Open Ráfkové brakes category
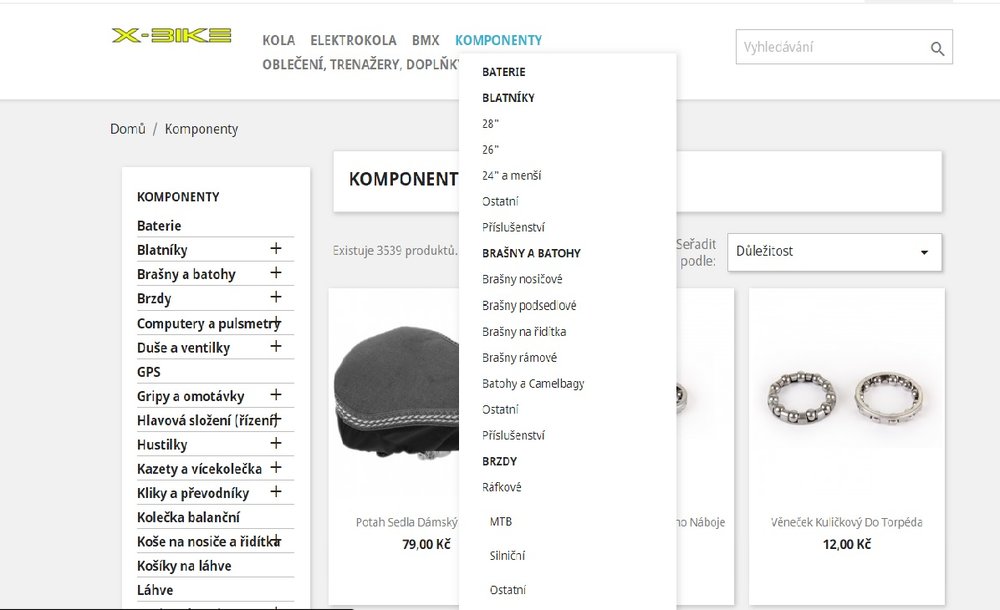Image resolution: width=1000 pixels, height=610 pixels. tap(502, 487)
